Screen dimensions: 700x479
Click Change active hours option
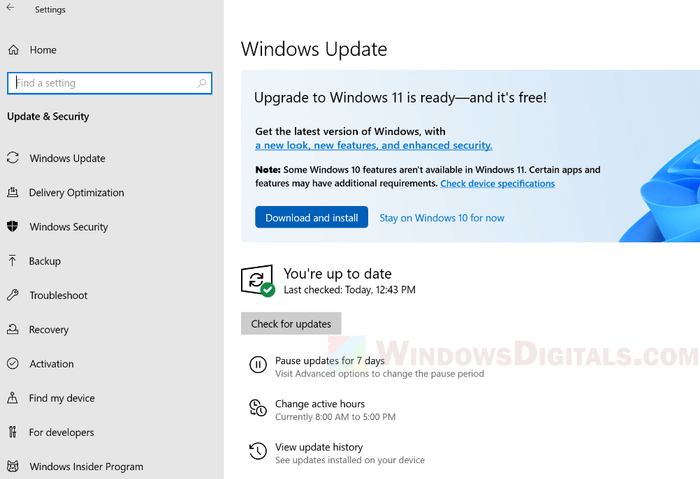tap(320, 404)
